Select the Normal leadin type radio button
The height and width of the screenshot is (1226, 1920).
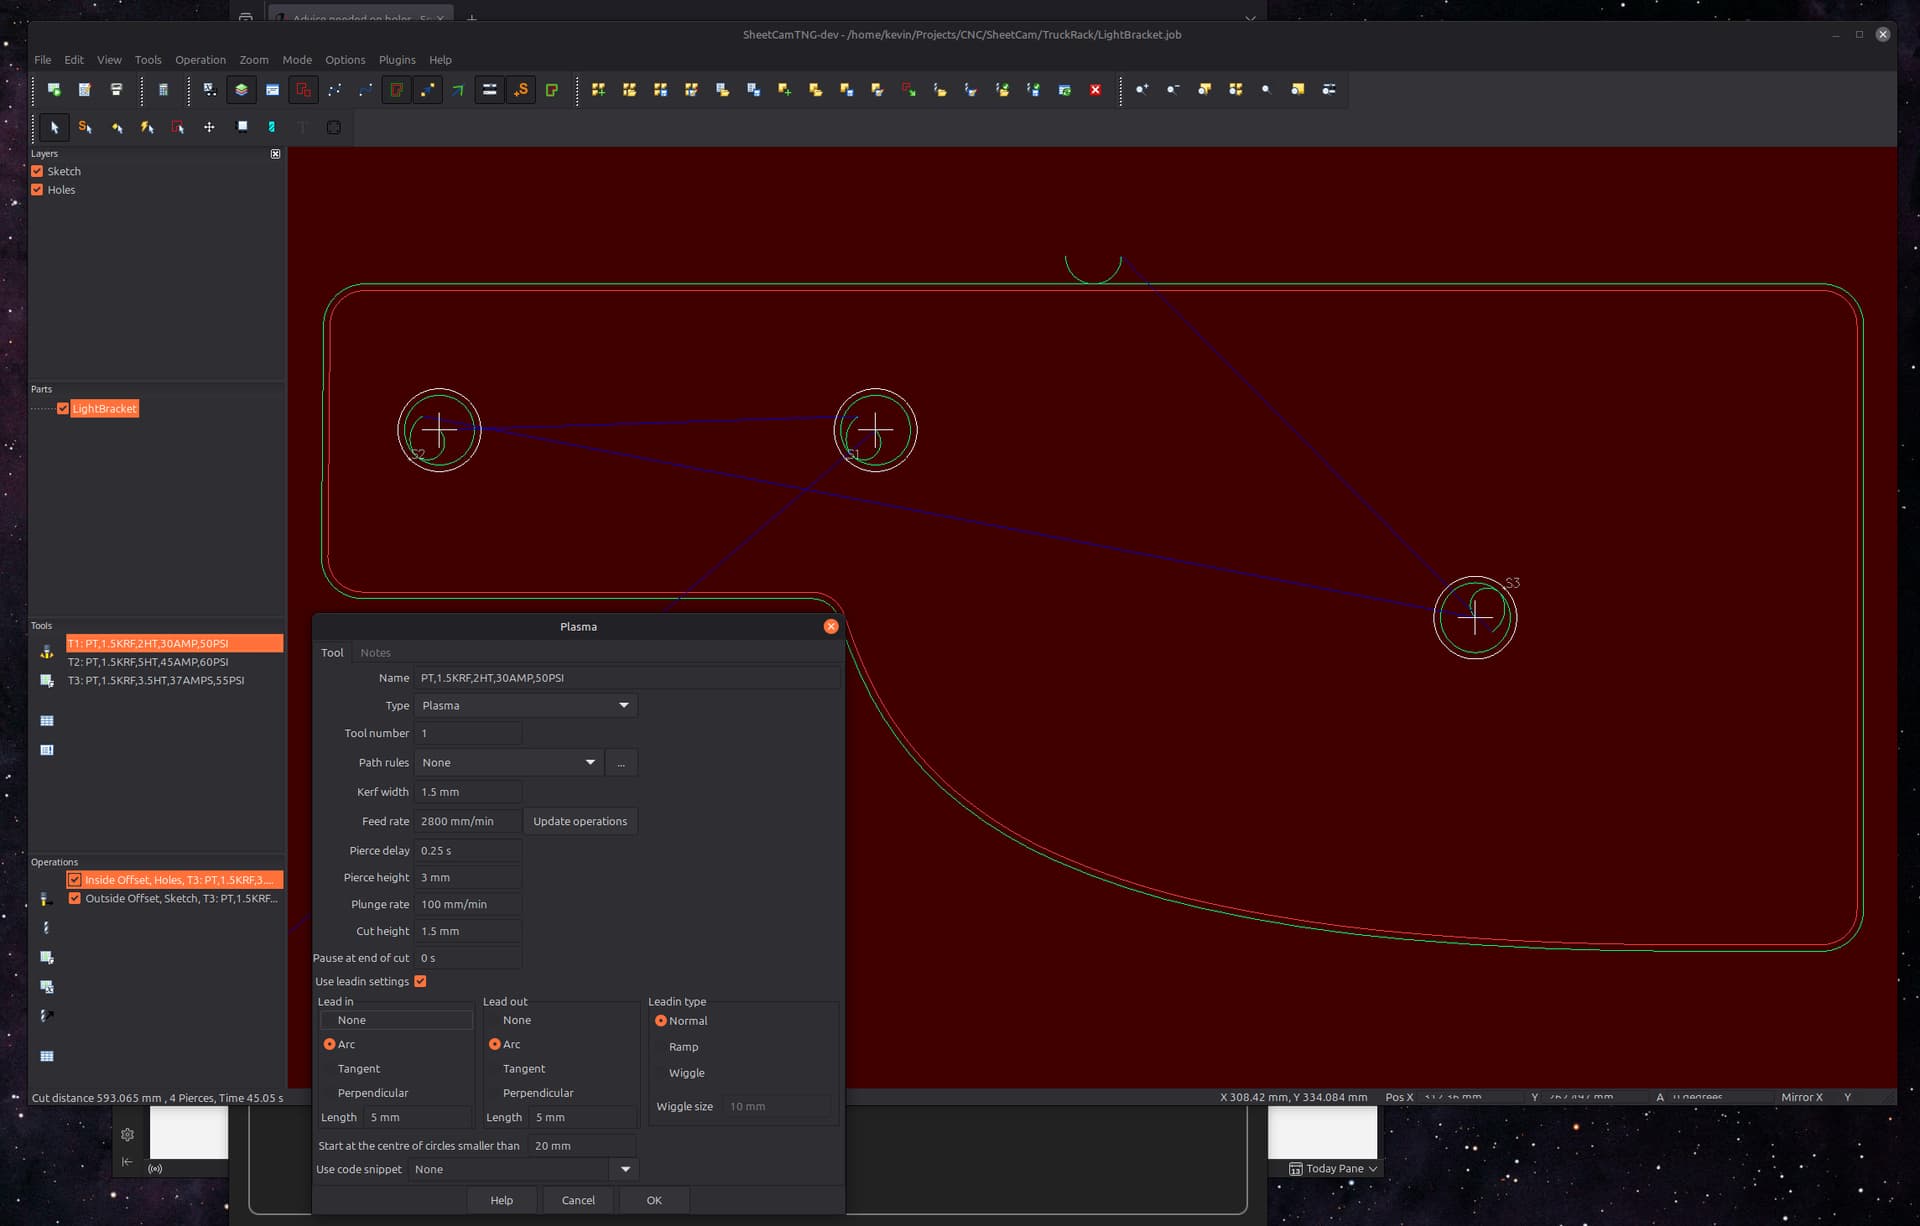660,1021
